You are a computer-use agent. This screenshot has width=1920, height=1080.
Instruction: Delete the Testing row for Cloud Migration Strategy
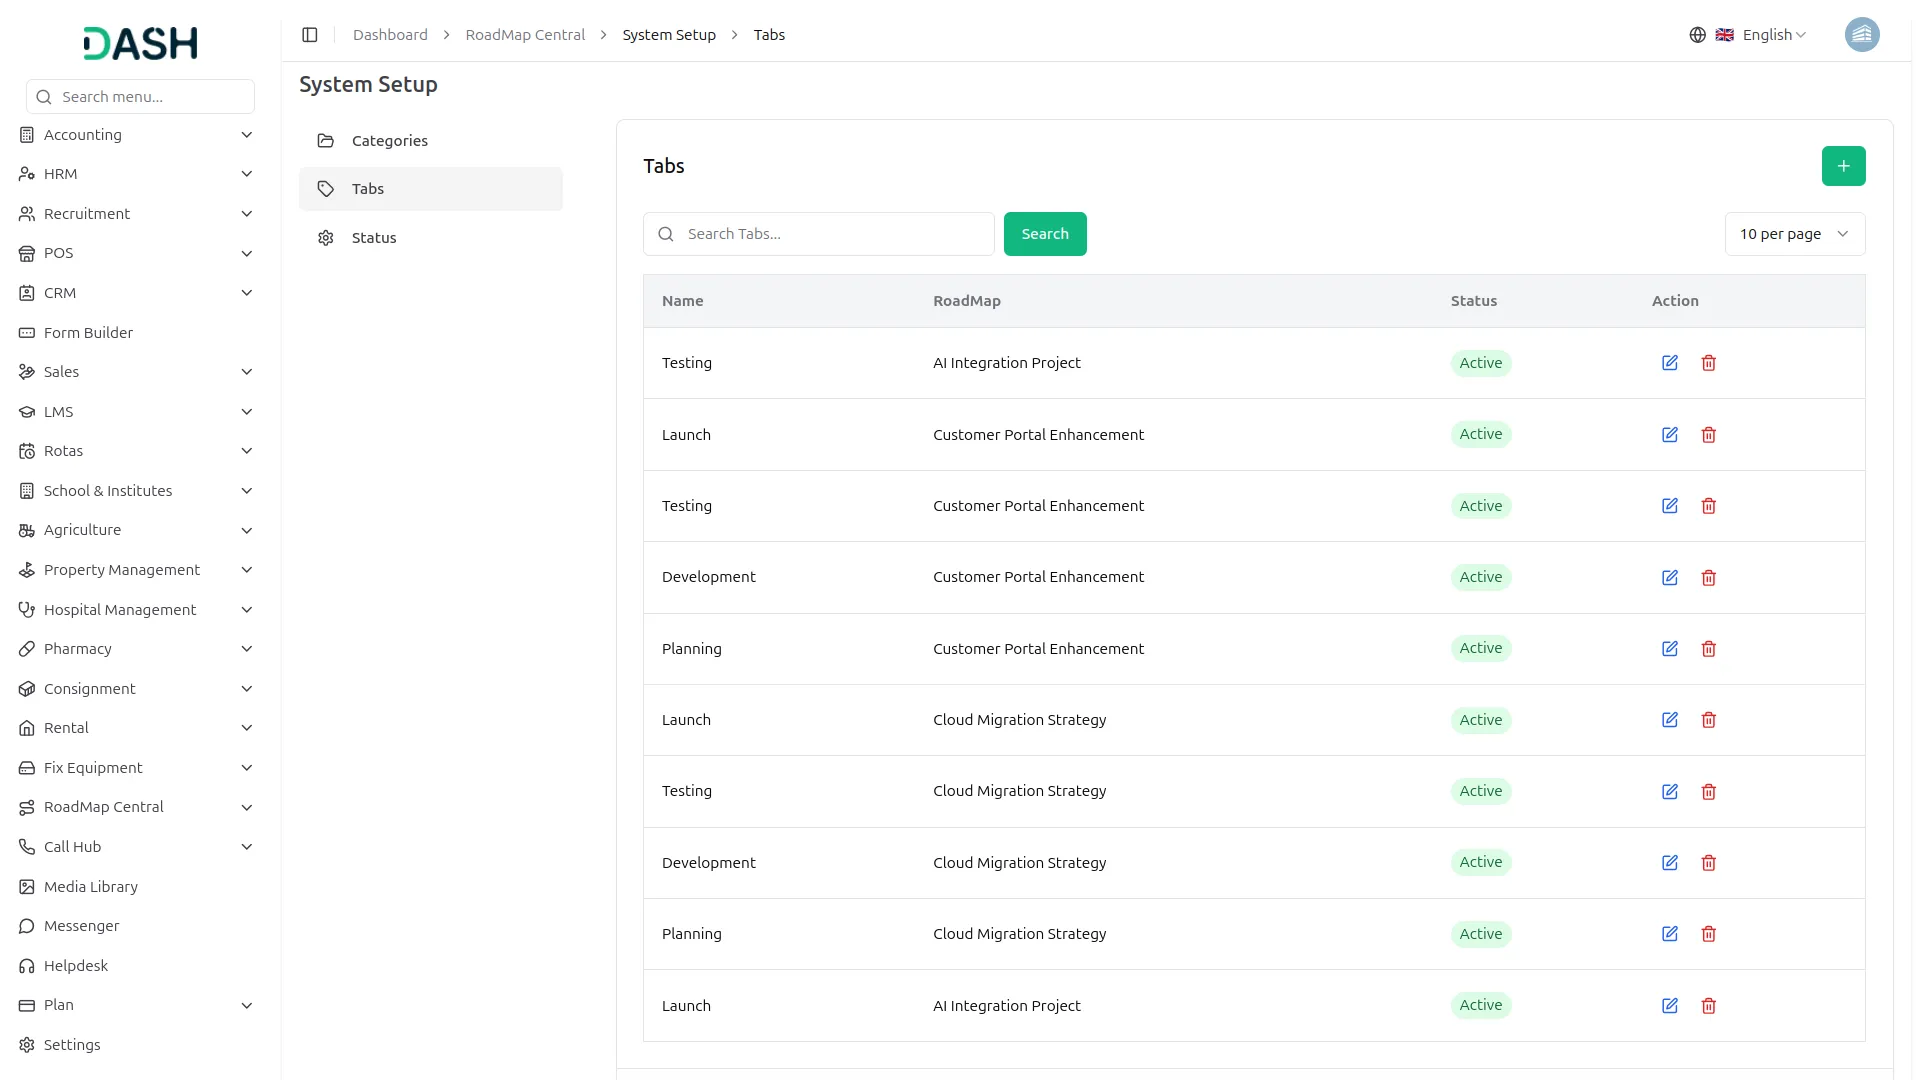(x=1709, y=792)
